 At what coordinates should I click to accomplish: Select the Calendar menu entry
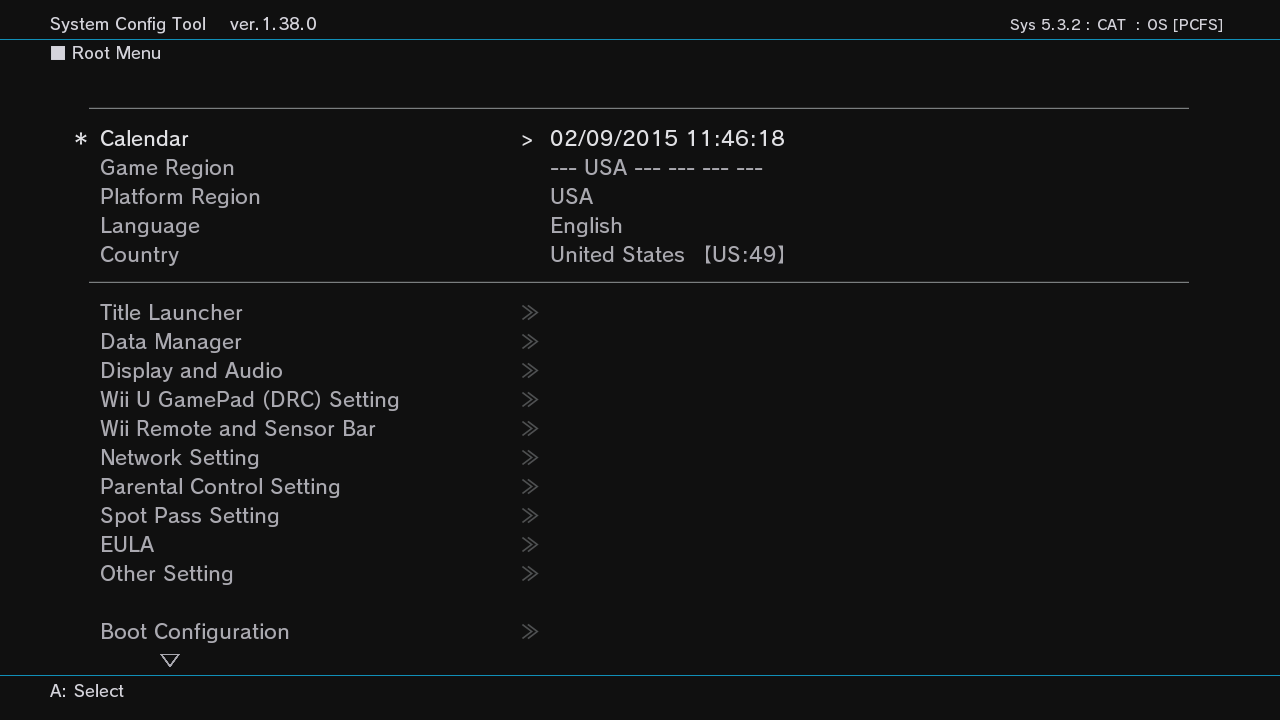[144, 139]
